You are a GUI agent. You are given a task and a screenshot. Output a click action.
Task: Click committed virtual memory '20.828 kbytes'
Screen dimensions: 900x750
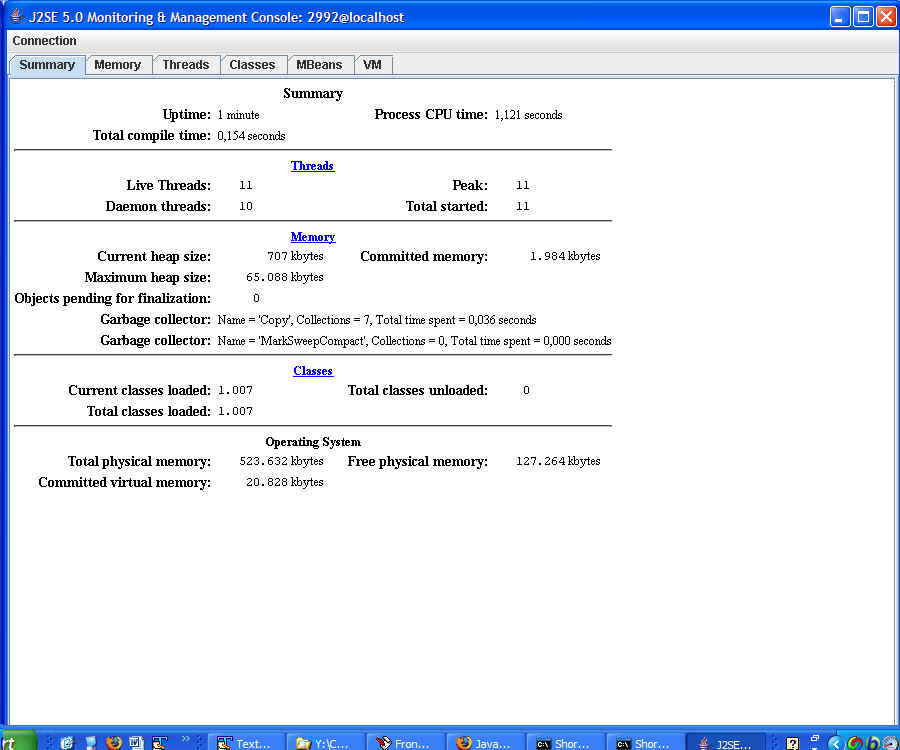coord(285,483)
